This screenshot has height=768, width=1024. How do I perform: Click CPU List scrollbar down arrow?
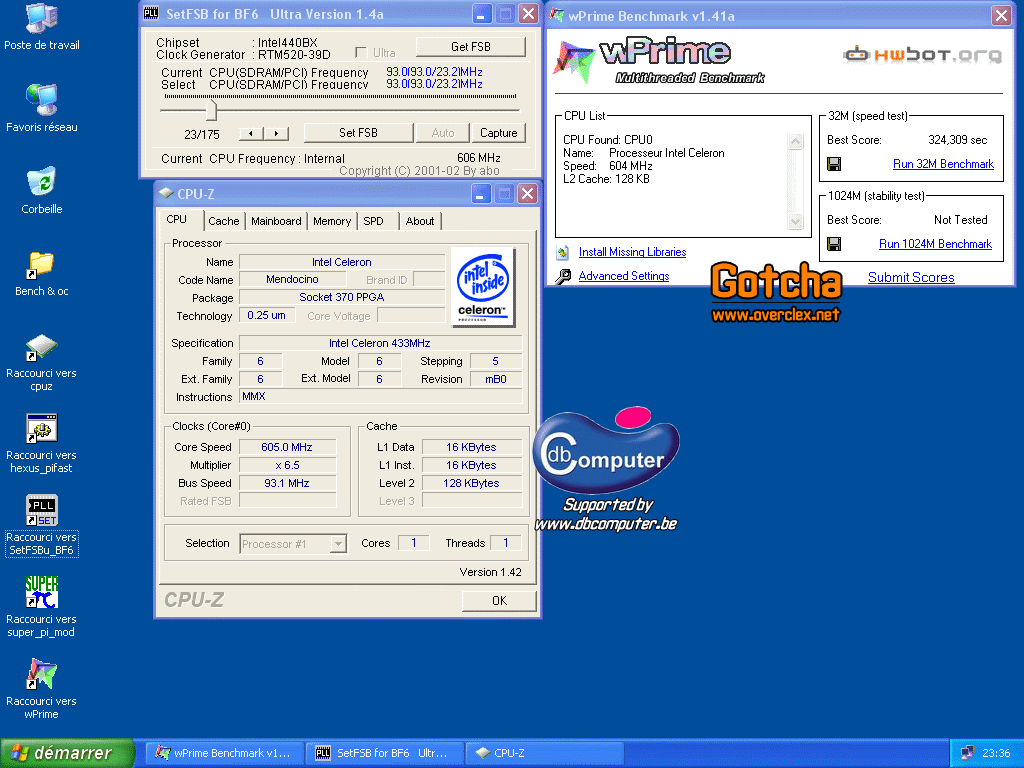[x=795, y=221]
